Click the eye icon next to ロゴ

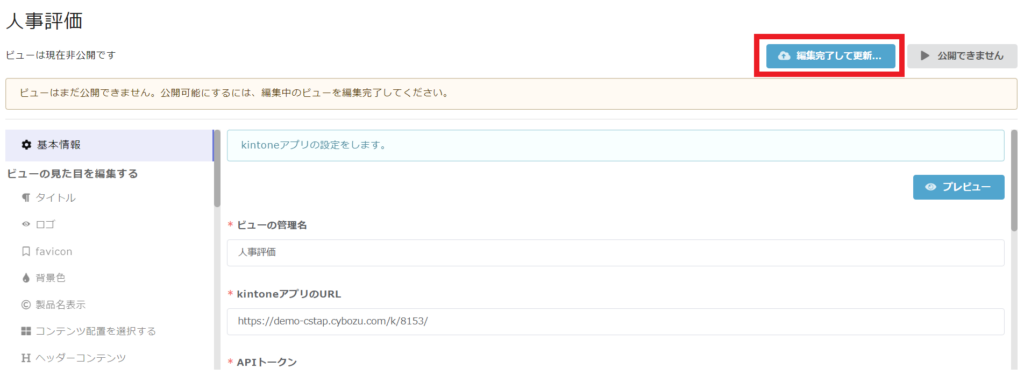pyautogui.click(x=26, y=224)
